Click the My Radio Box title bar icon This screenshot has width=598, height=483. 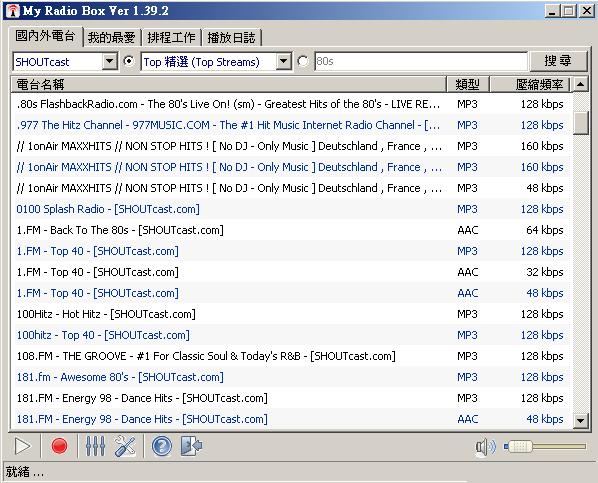point(13,11)
